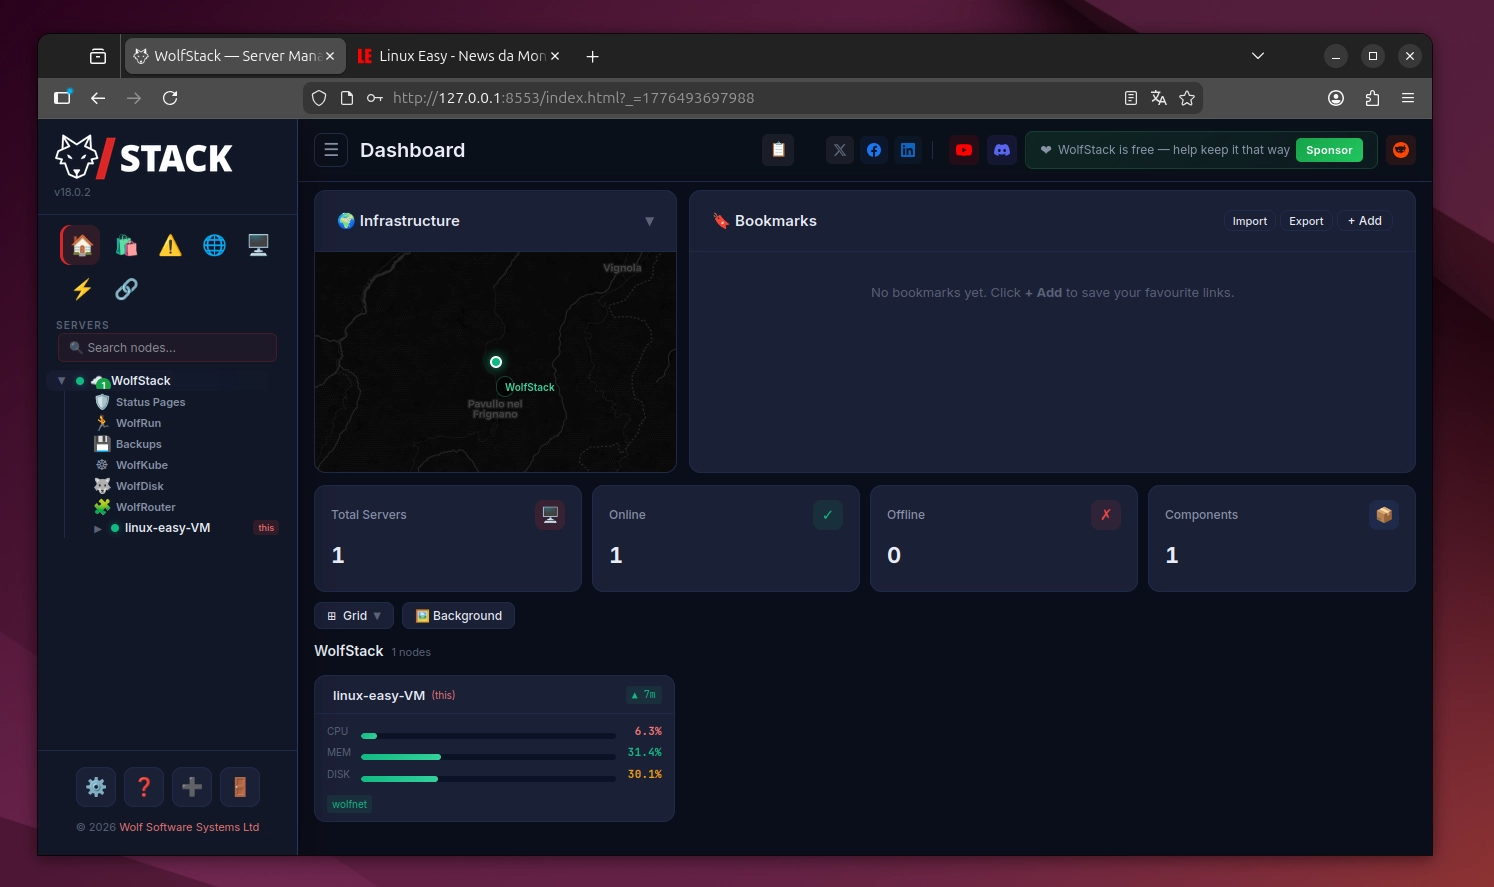Click the MEM usage progress bar
This screenshot has height=887, width=1494.
[488, 757]
